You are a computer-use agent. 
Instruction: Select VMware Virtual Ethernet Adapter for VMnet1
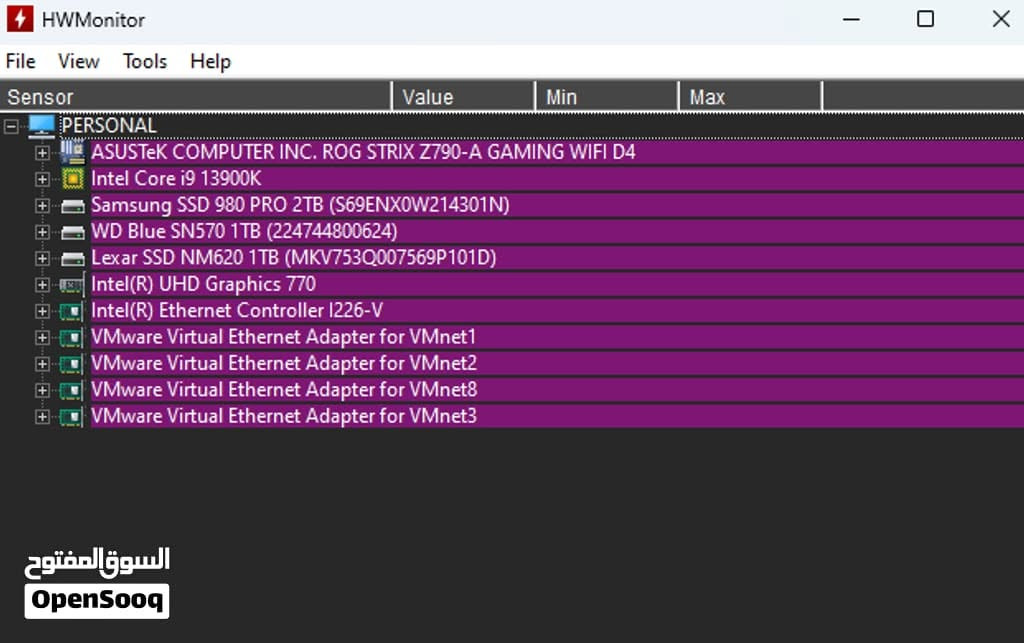[556, 337]
